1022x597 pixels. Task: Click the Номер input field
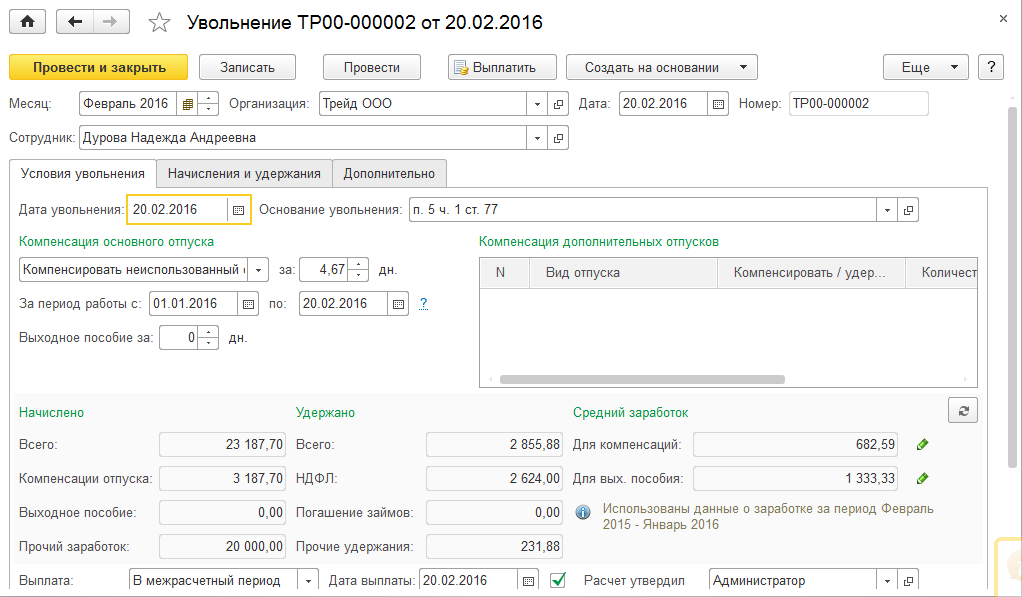tap(858, 104)
